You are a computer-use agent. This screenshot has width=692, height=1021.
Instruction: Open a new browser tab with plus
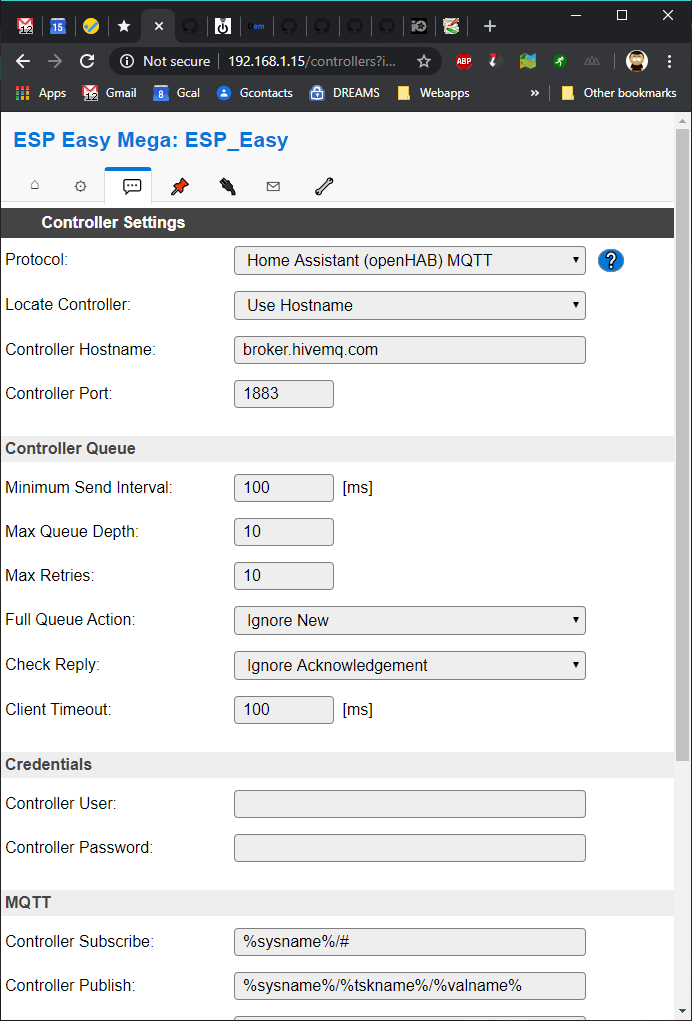coord(490,26)
